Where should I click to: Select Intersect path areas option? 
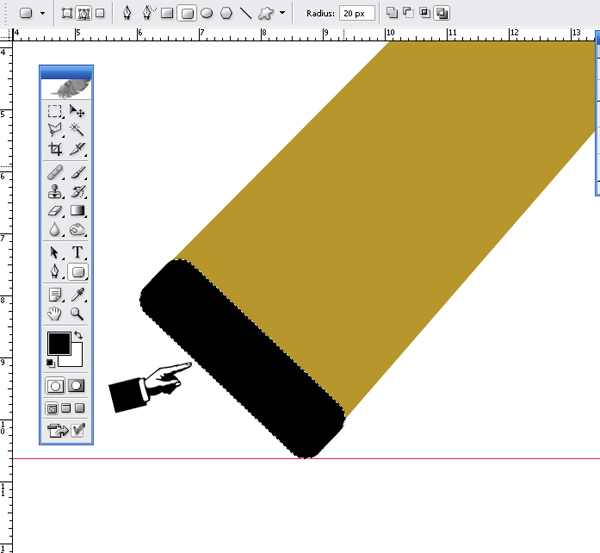coord(425,13)
